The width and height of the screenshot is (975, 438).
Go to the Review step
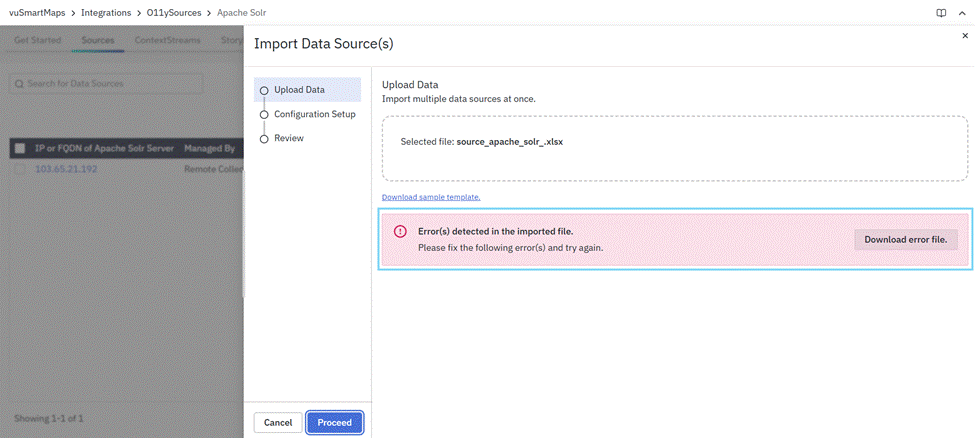coord(288,138)
